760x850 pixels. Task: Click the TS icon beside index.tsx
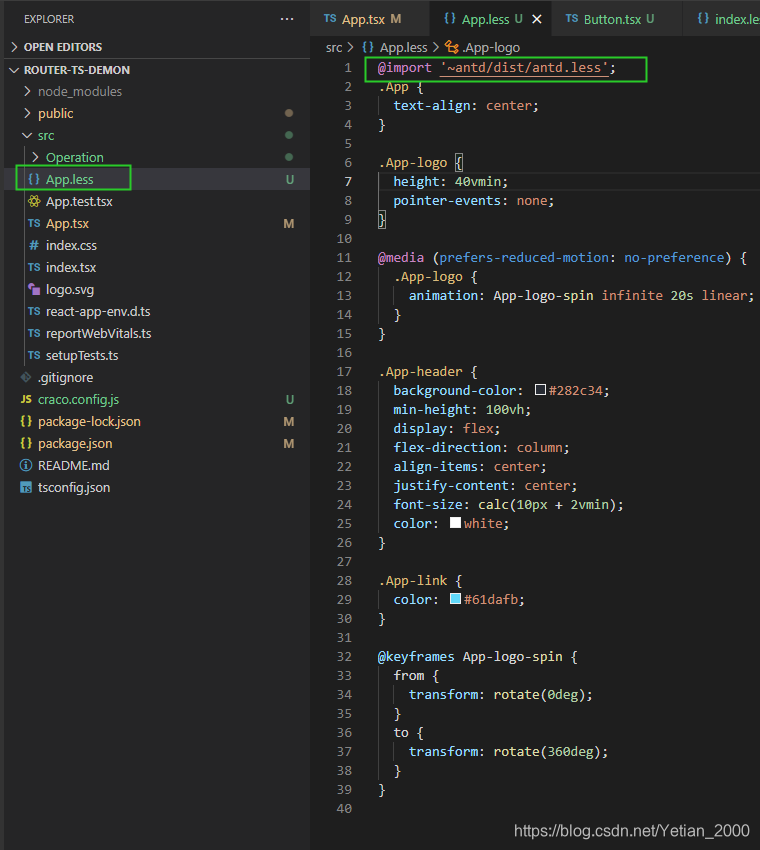click(x=34, y=267)
